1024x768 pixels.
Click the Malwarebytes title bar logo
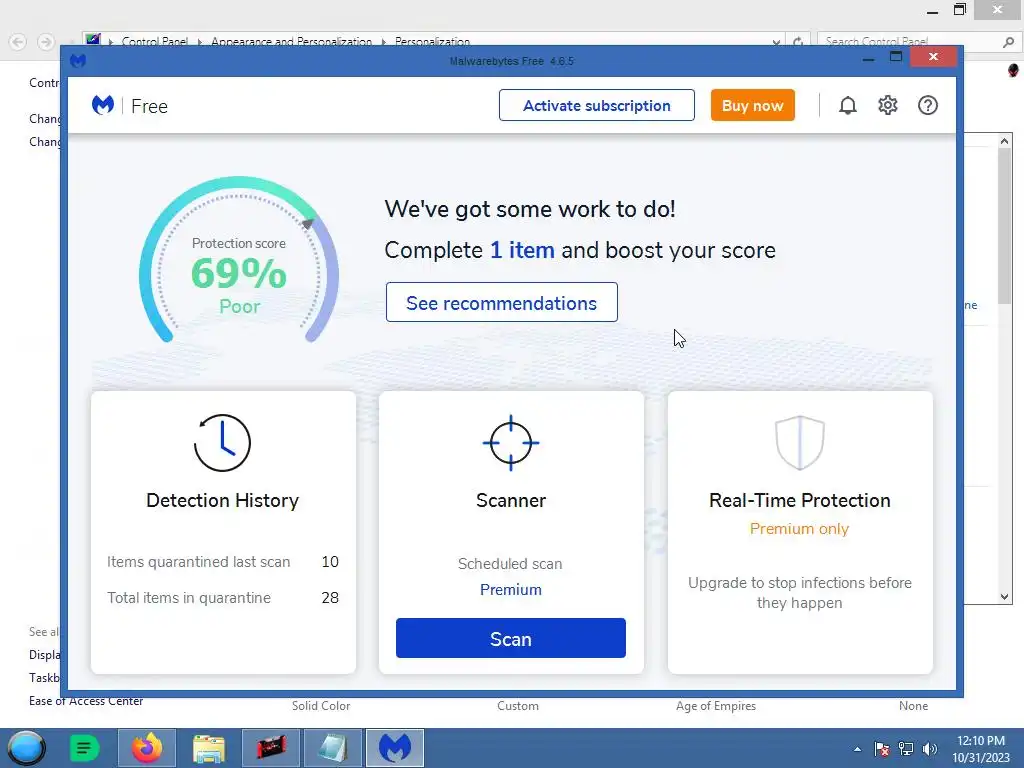(x=78, y=61)
